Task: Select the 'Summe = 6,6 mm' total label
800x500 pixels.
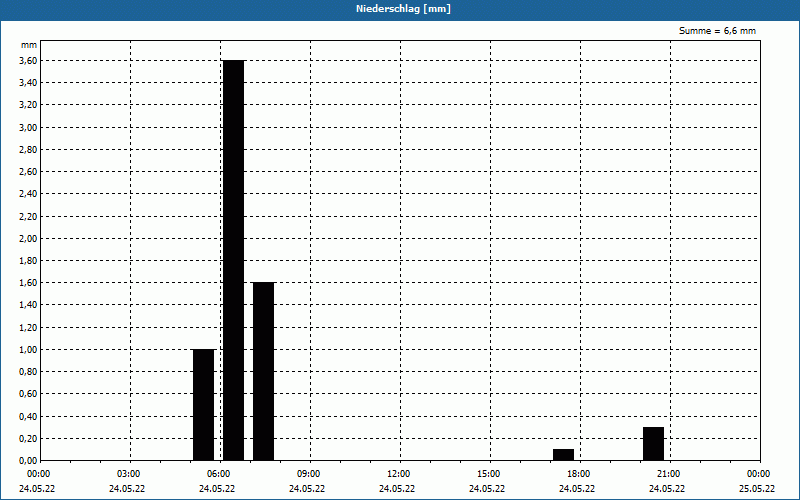Action: pyautogui.click(x=717, y=31)
